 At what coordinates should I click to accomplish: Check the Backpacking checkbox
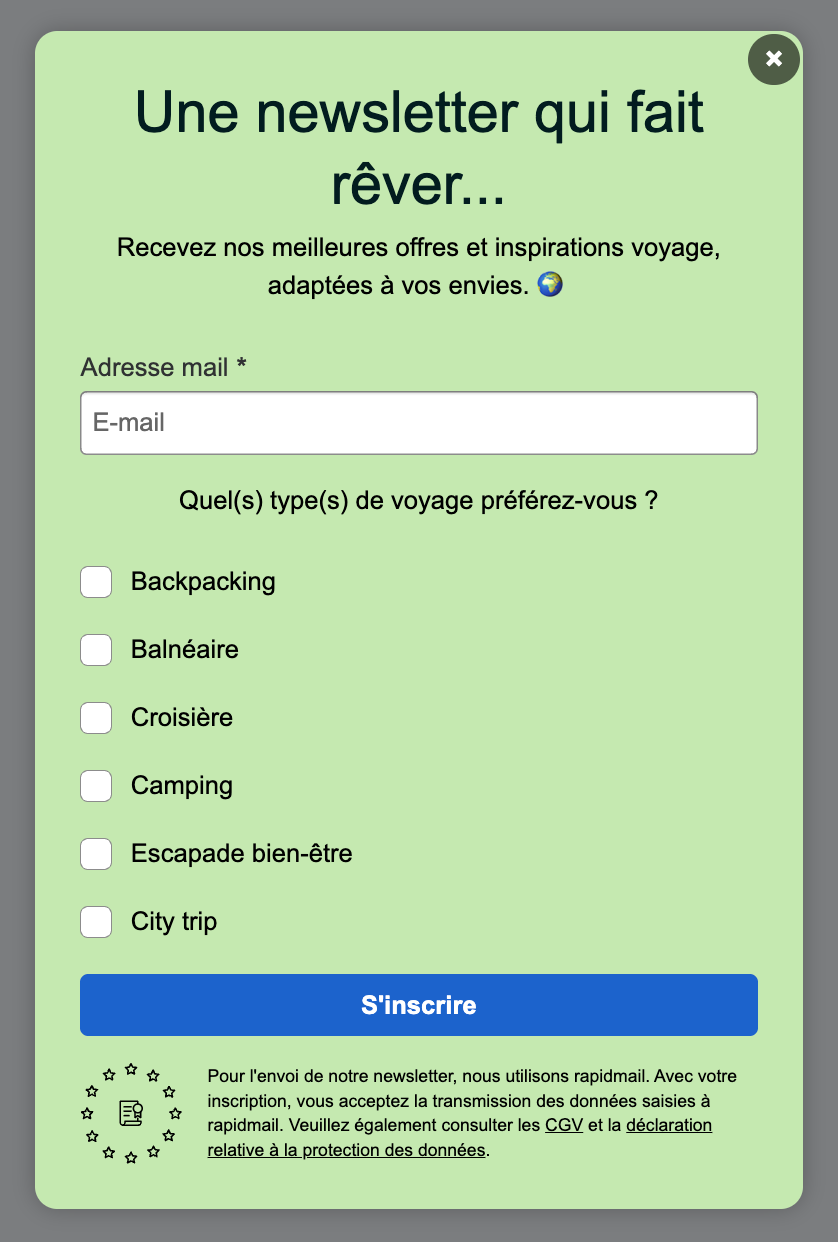96,582
